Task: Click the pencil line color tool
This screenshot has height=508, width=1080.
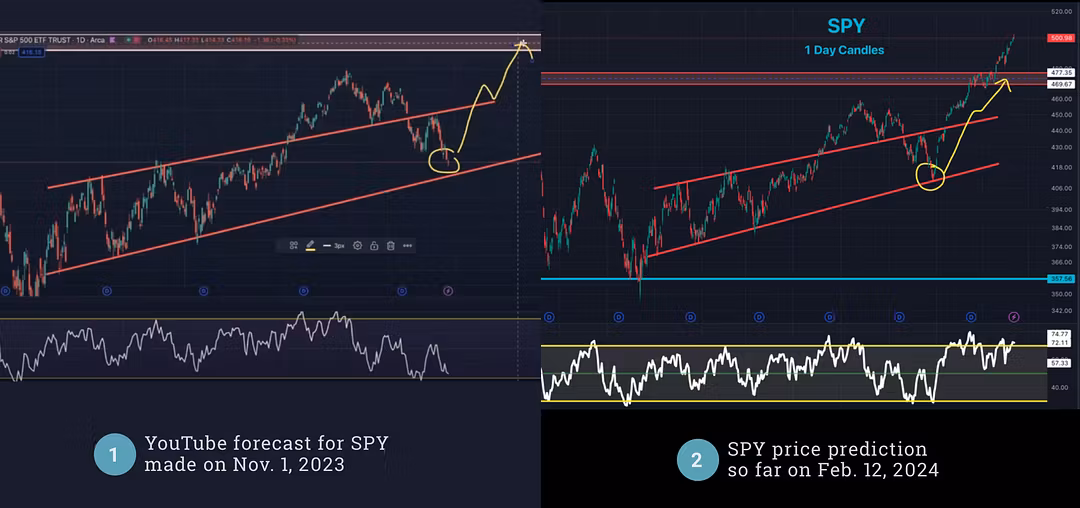Action: (310, 245)
